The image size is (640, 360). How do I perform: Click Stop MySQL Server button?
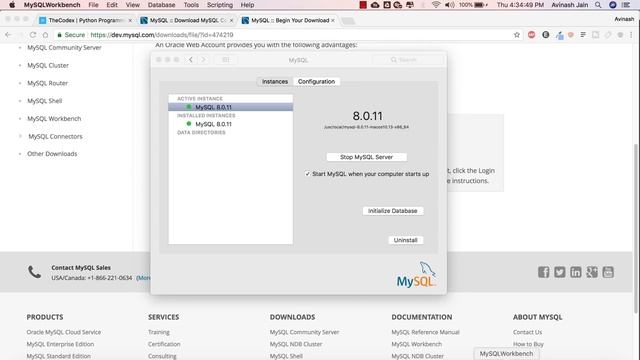point(367,157)
